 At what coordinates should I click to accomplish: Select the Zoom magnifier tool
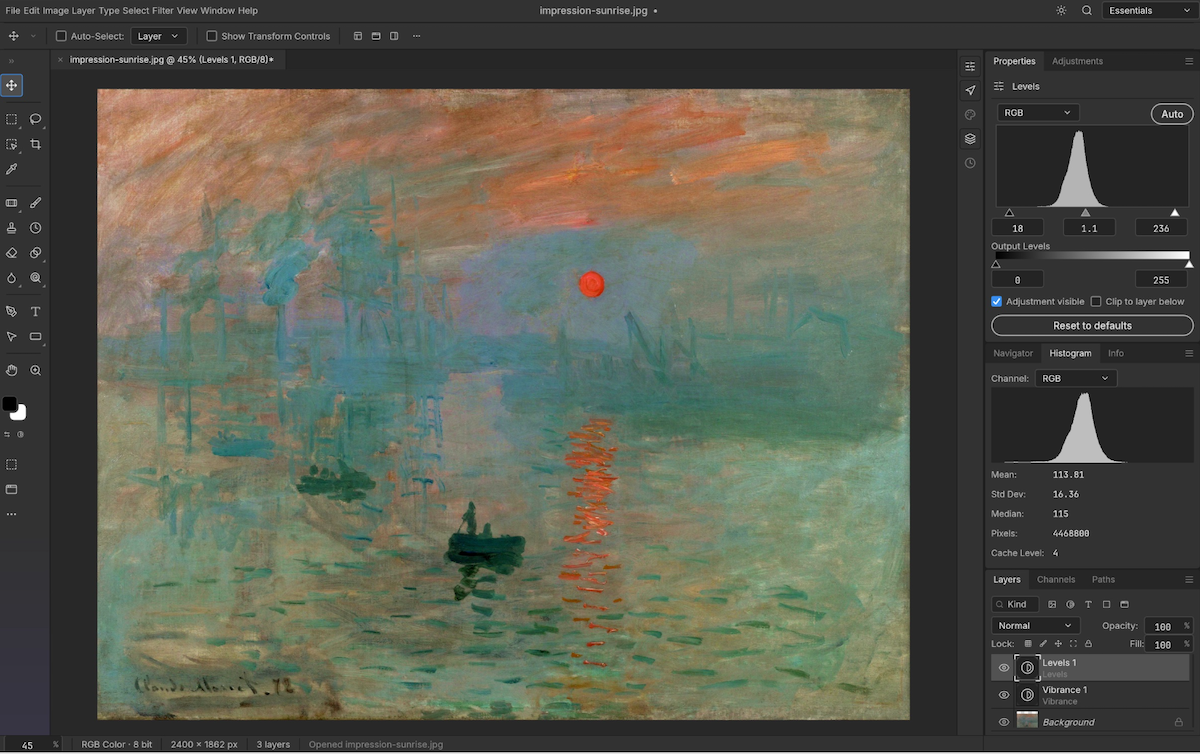click(x=36, y=370)
